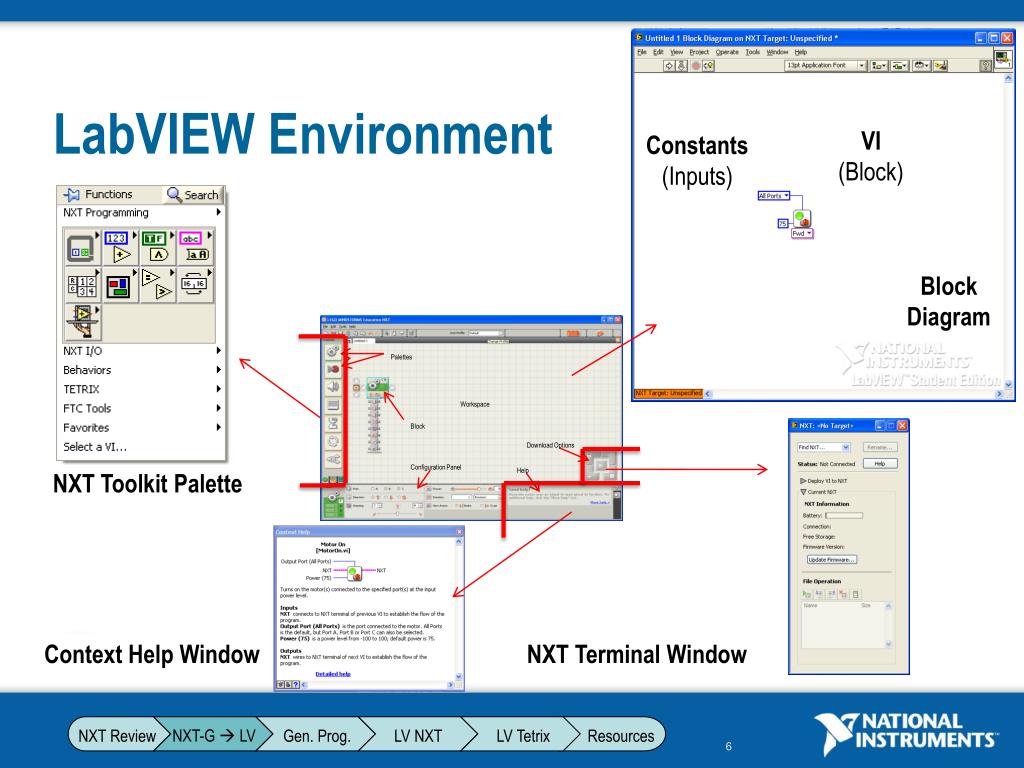Select the Motor On block on diagram
The width and height of the screenshot is (1024, 768).
801,218
